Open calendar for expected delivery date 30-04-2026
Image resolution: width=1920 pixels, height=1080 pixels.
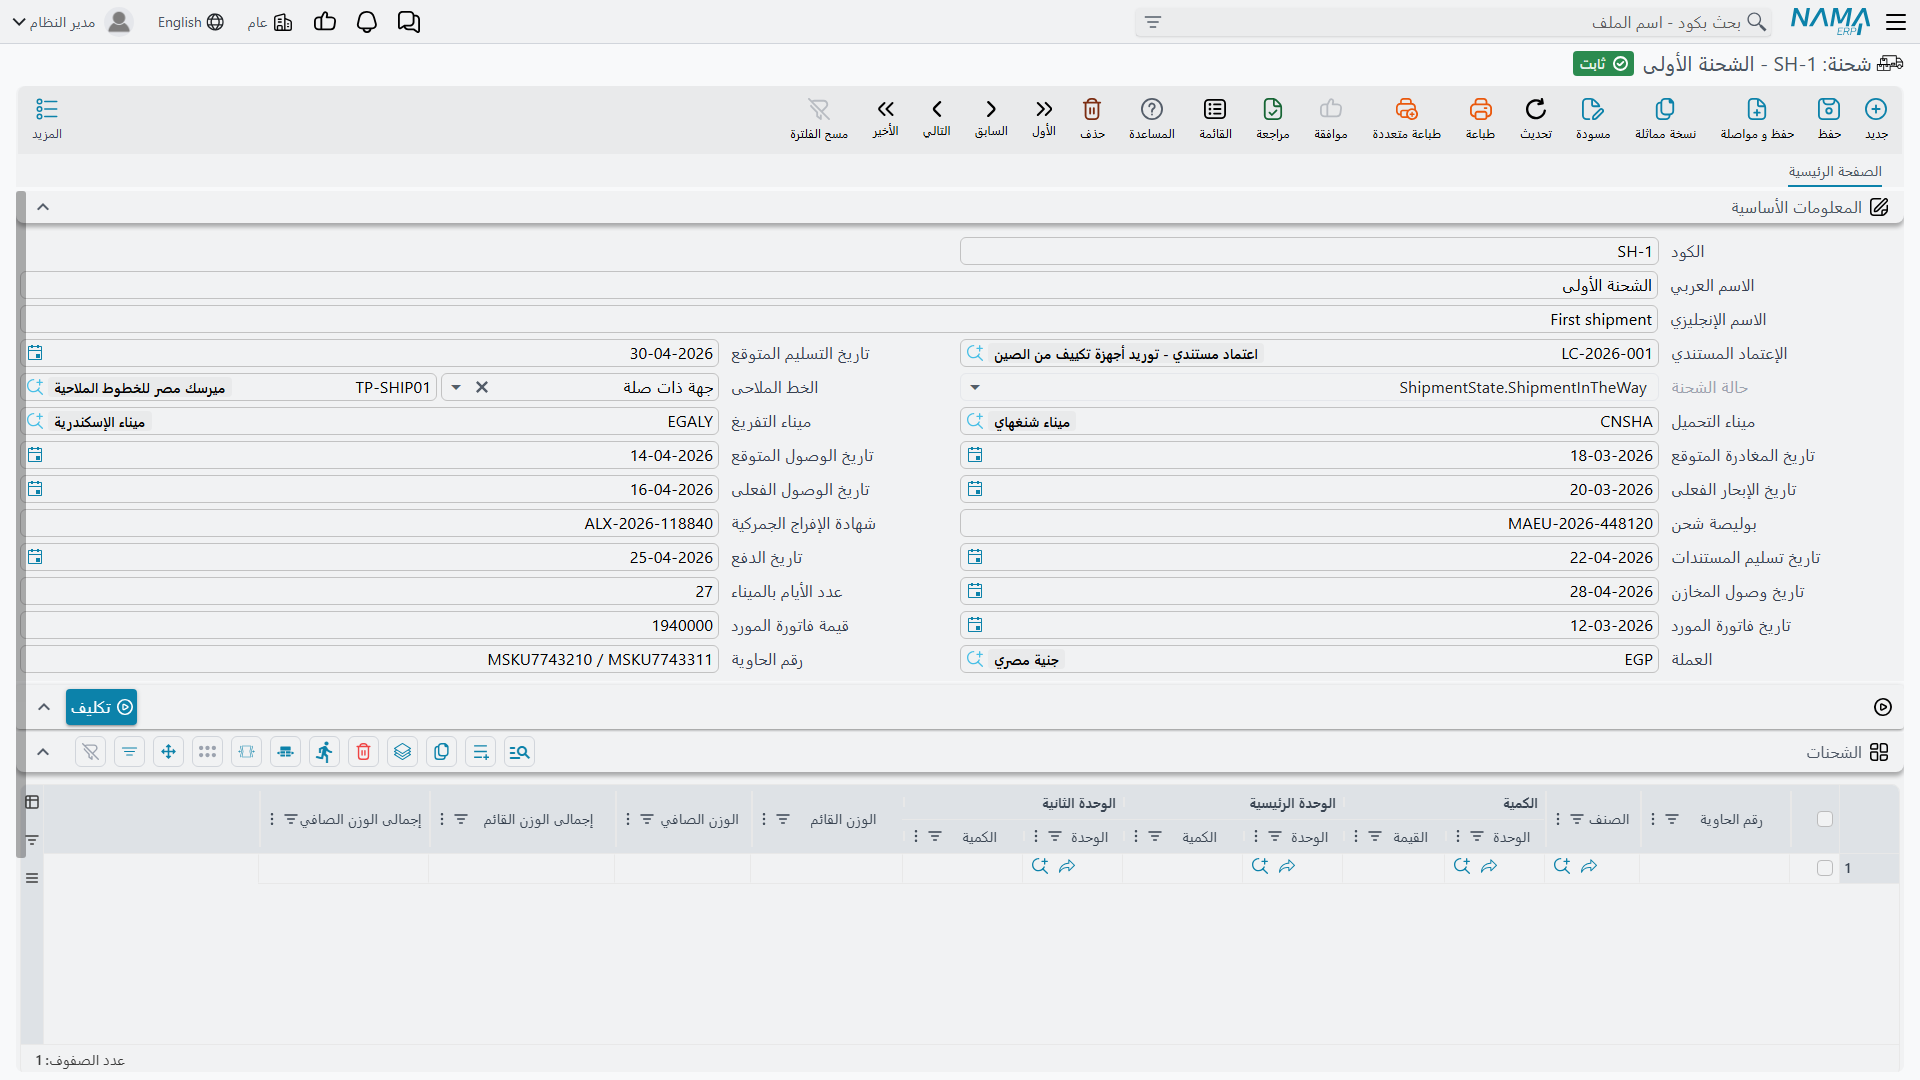pyautogui.click(x=35, y=353)
